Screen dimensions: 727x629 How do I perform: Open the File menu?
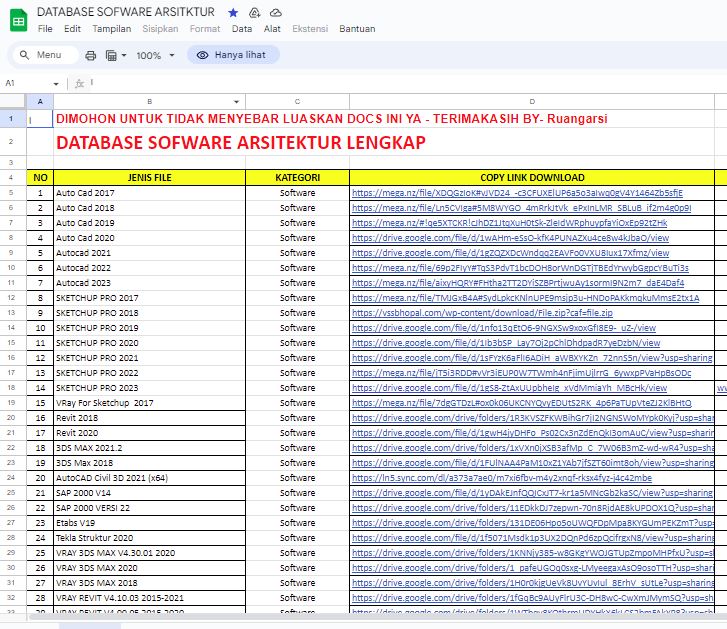tap(45, 29)
